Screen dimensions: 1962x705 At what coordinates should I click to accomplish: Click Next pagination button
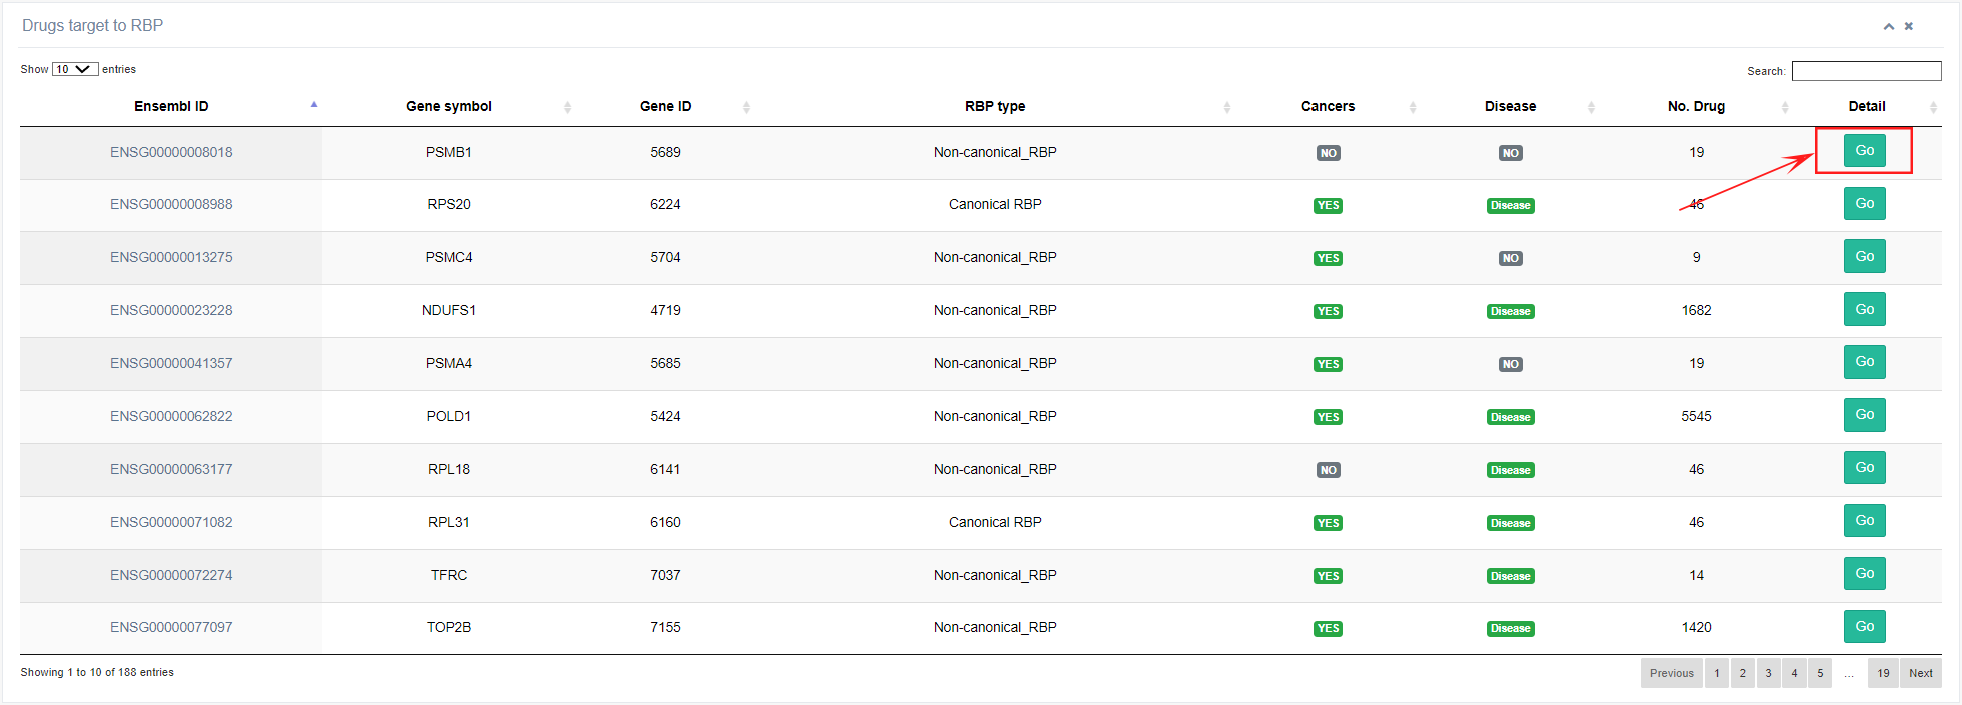pyautogui.click(x=1920, y=673)
